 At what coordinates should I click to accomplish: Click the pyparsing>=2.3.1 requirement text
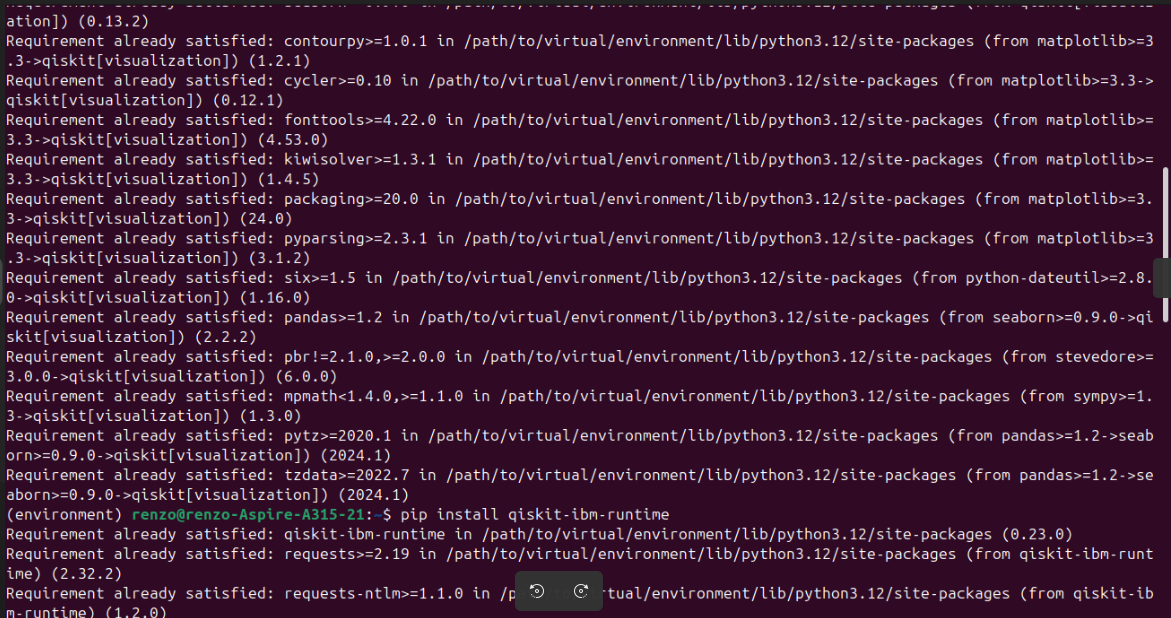[355, 239]
